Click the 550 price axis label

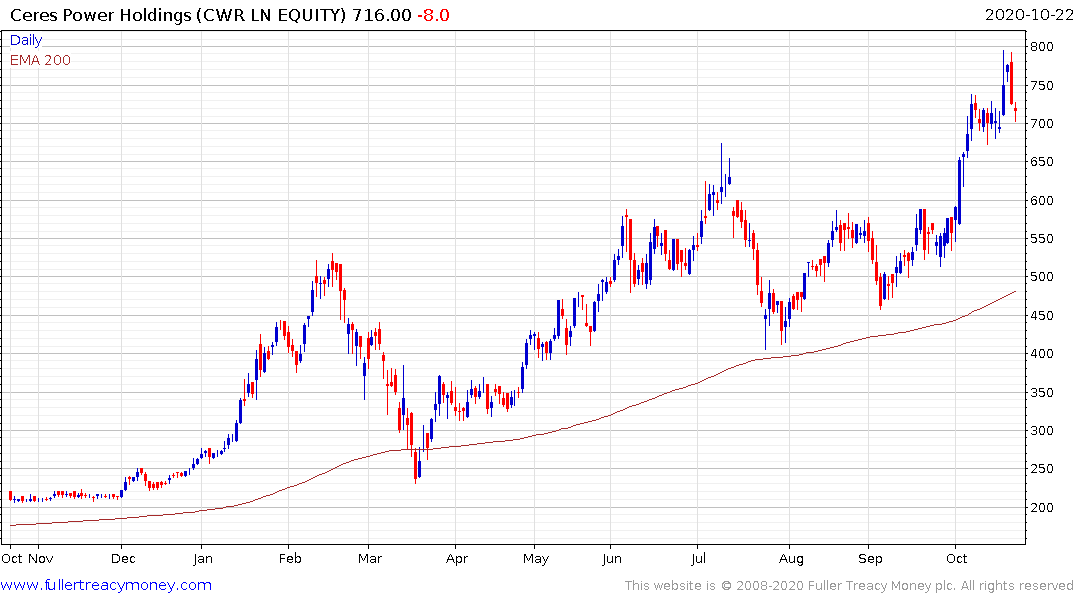[x=1041, y=239]
